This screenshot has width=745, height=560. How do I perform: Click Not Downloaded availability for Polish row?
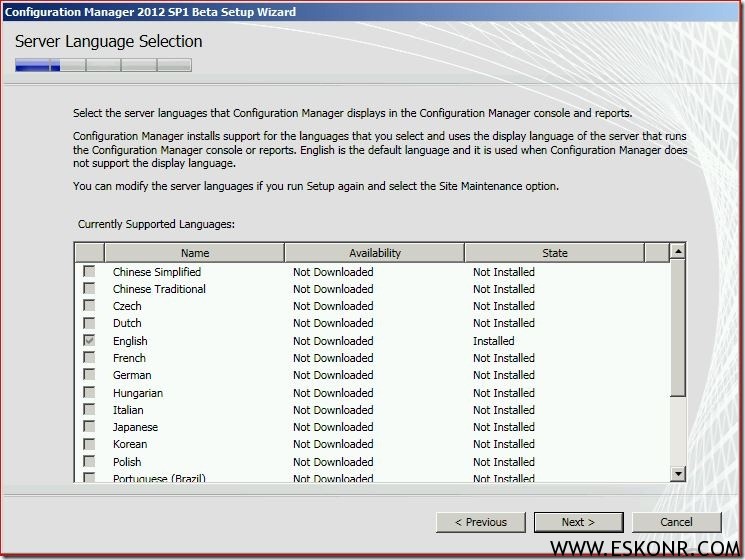[333, 462]
